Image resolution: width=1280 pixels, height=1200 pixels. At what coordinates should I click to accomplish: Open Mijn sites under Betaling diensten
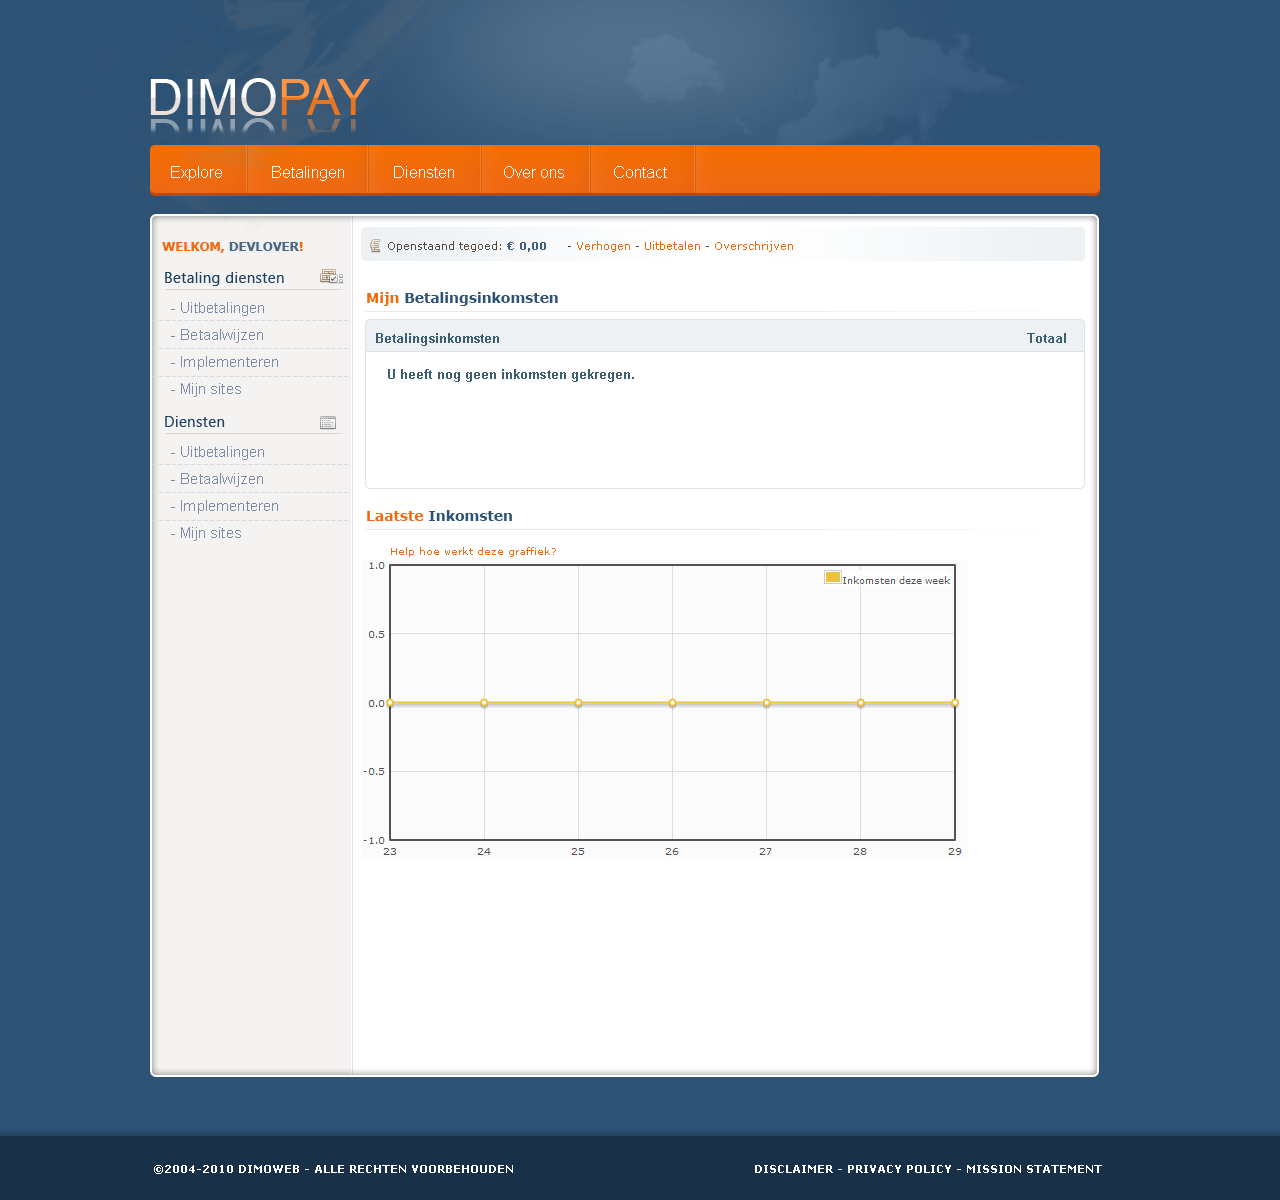coord(210,389)
